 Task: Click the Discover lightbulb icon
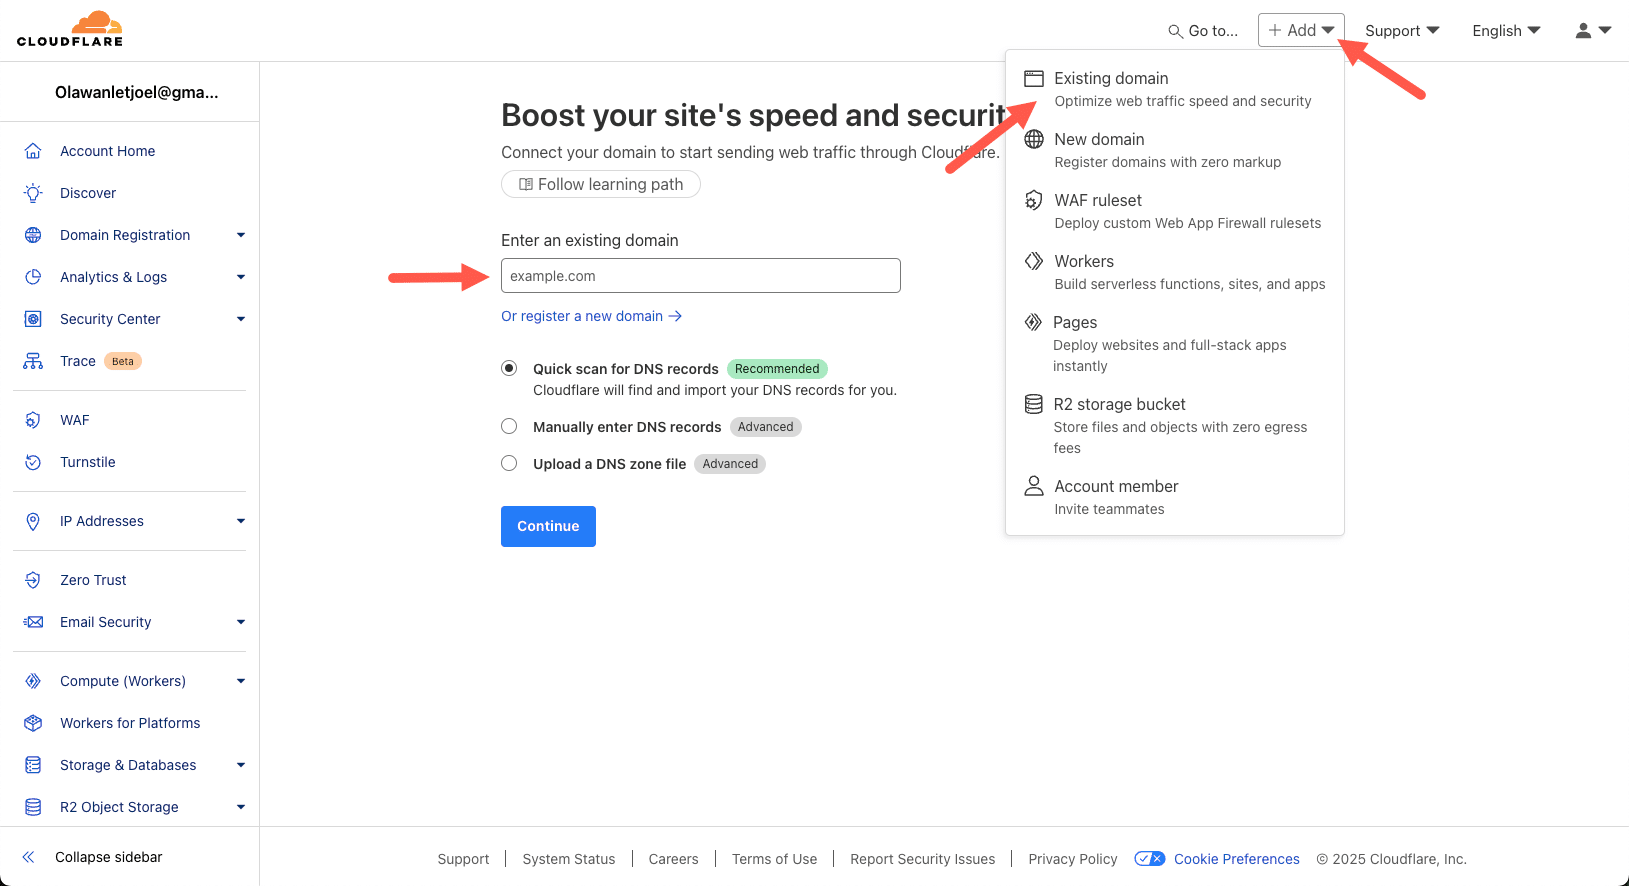[x=33, y=193]
